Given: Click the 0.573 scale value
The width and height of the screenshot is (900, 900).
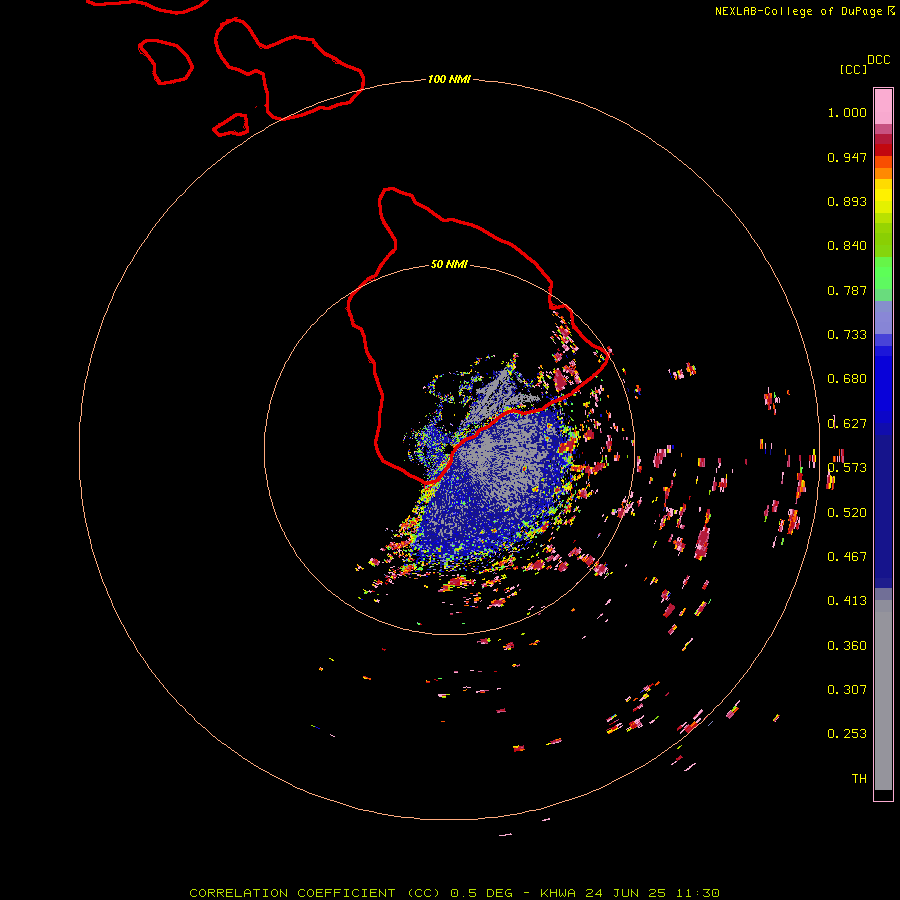Looking at the screenshot, I should [847, 468].
